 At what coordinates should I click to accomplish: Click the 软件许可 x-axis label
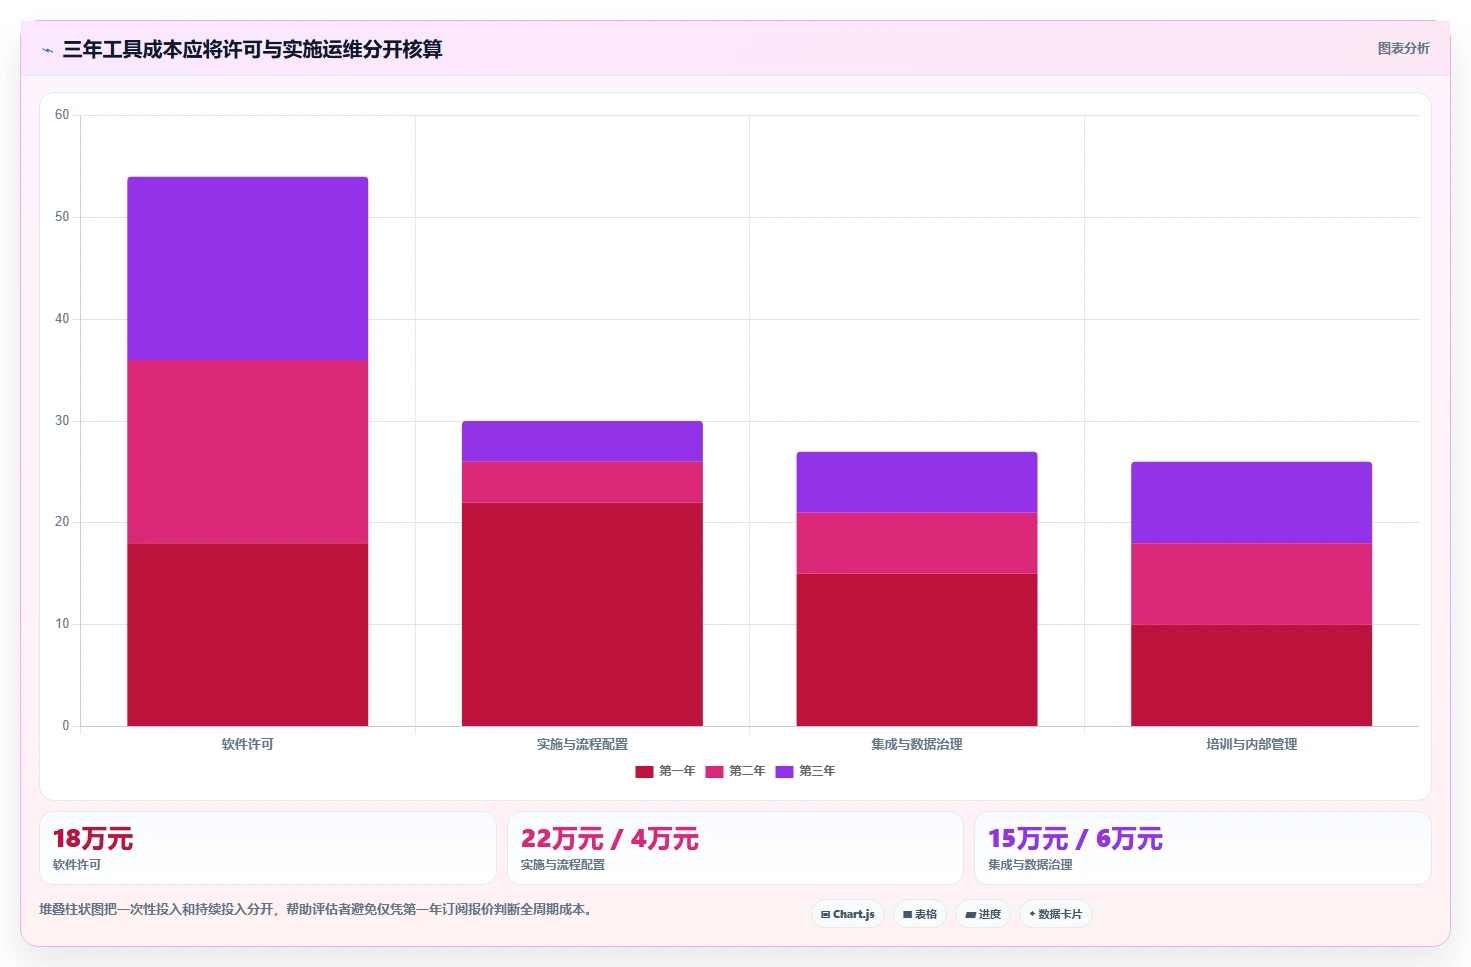(247, 744)
